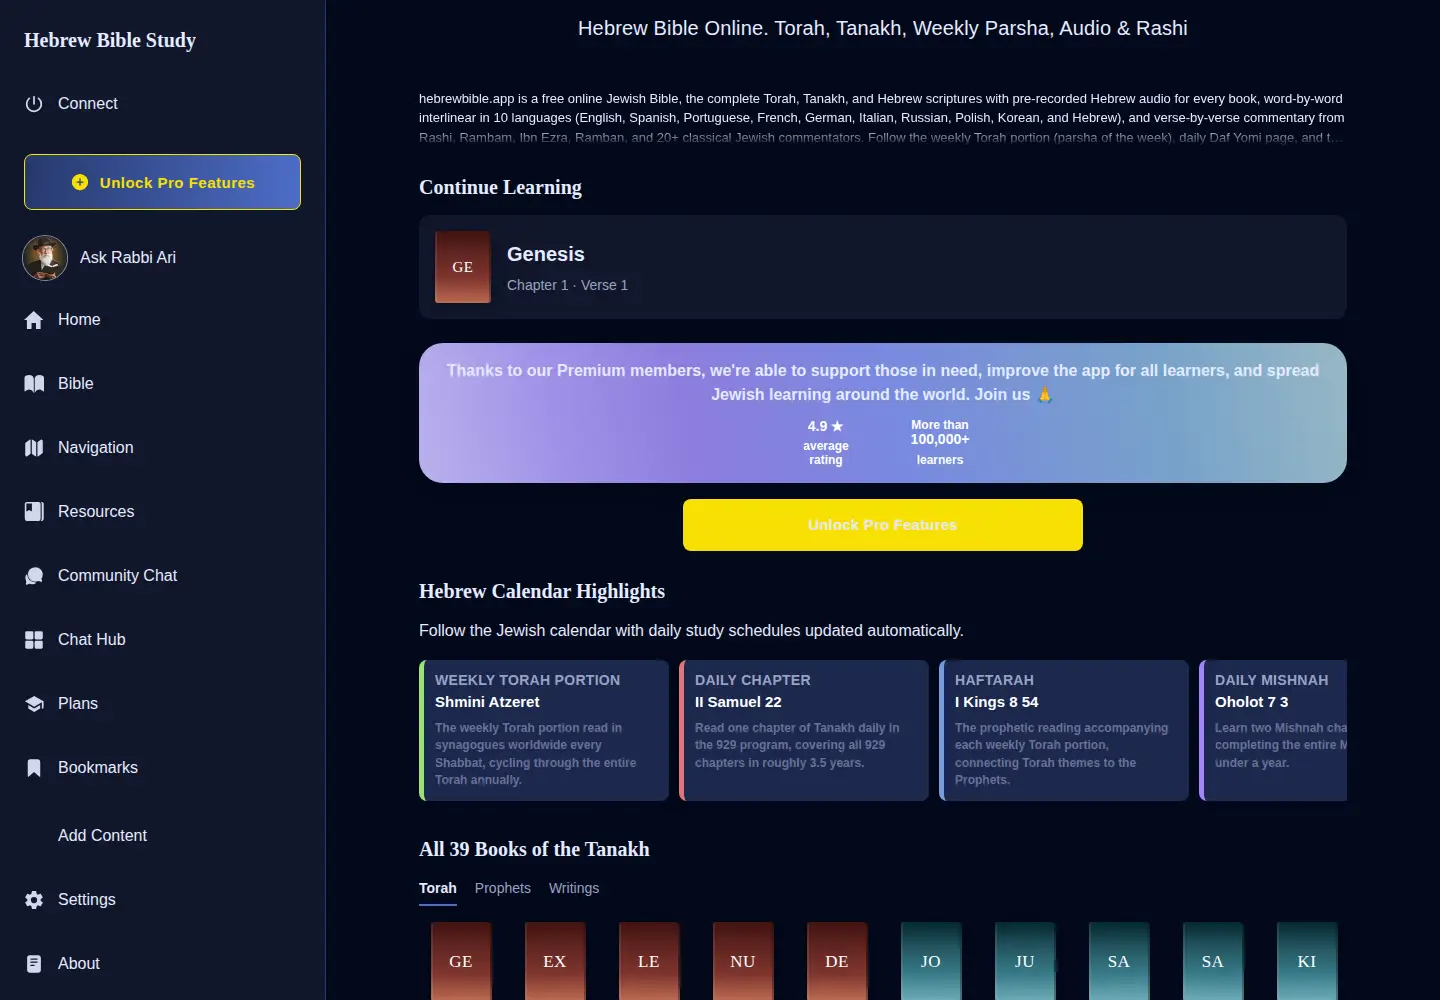The width and height of the screenshot is (1440, 1000).
Task: Click the Bible open-book icon
Action: (34, 384)
